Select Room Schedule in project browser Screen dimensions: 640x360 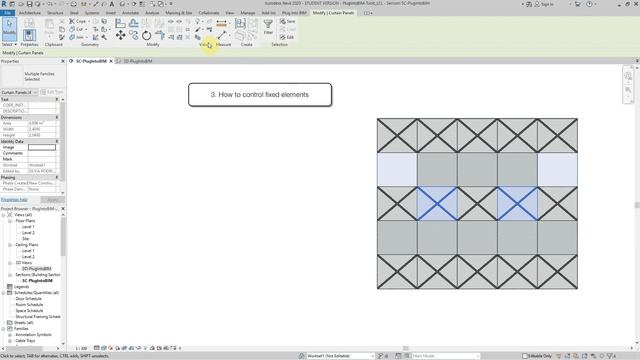pyautogui.click(x=29, y=304)
